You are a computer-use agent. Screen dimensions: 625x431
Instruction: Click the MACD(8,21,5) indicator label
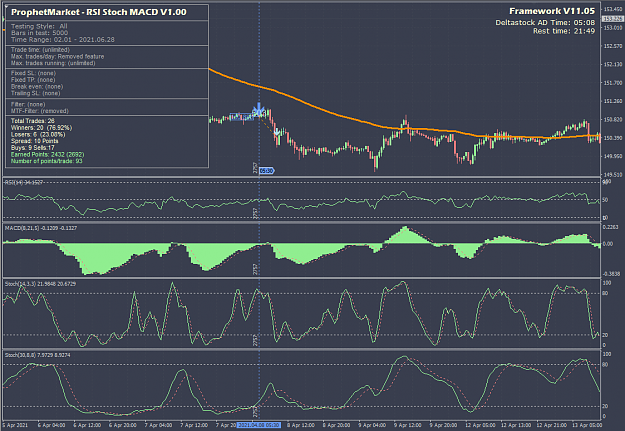41,228
